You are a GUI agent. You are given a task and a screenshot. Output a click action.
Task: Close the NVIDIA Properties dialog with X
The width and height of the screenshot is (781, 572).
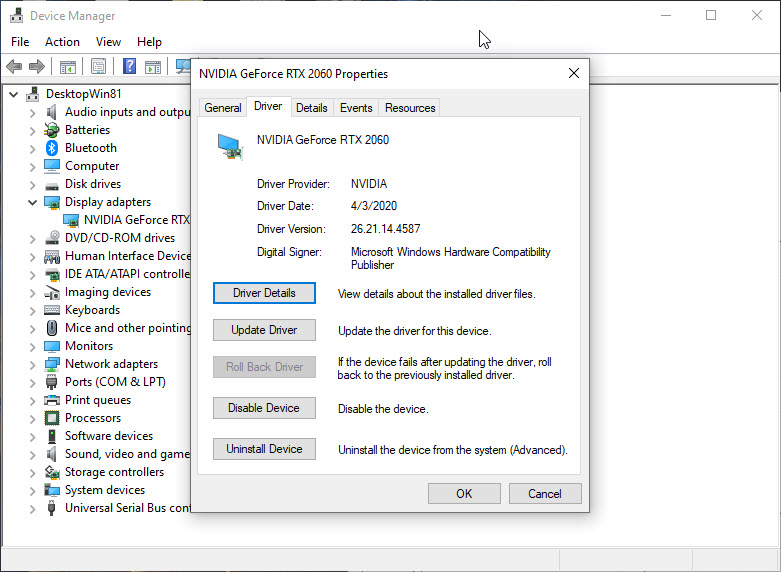click(x=574, y=73)
